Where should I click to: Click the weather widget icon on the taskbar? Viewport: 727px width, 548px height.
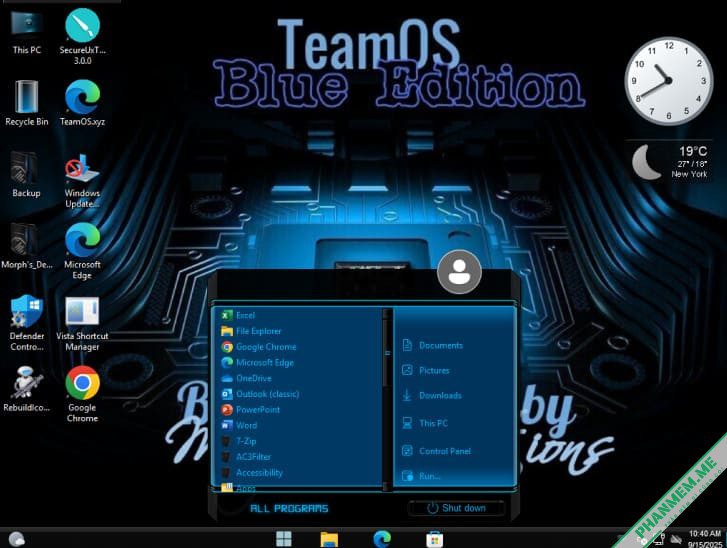pos(17,539)
